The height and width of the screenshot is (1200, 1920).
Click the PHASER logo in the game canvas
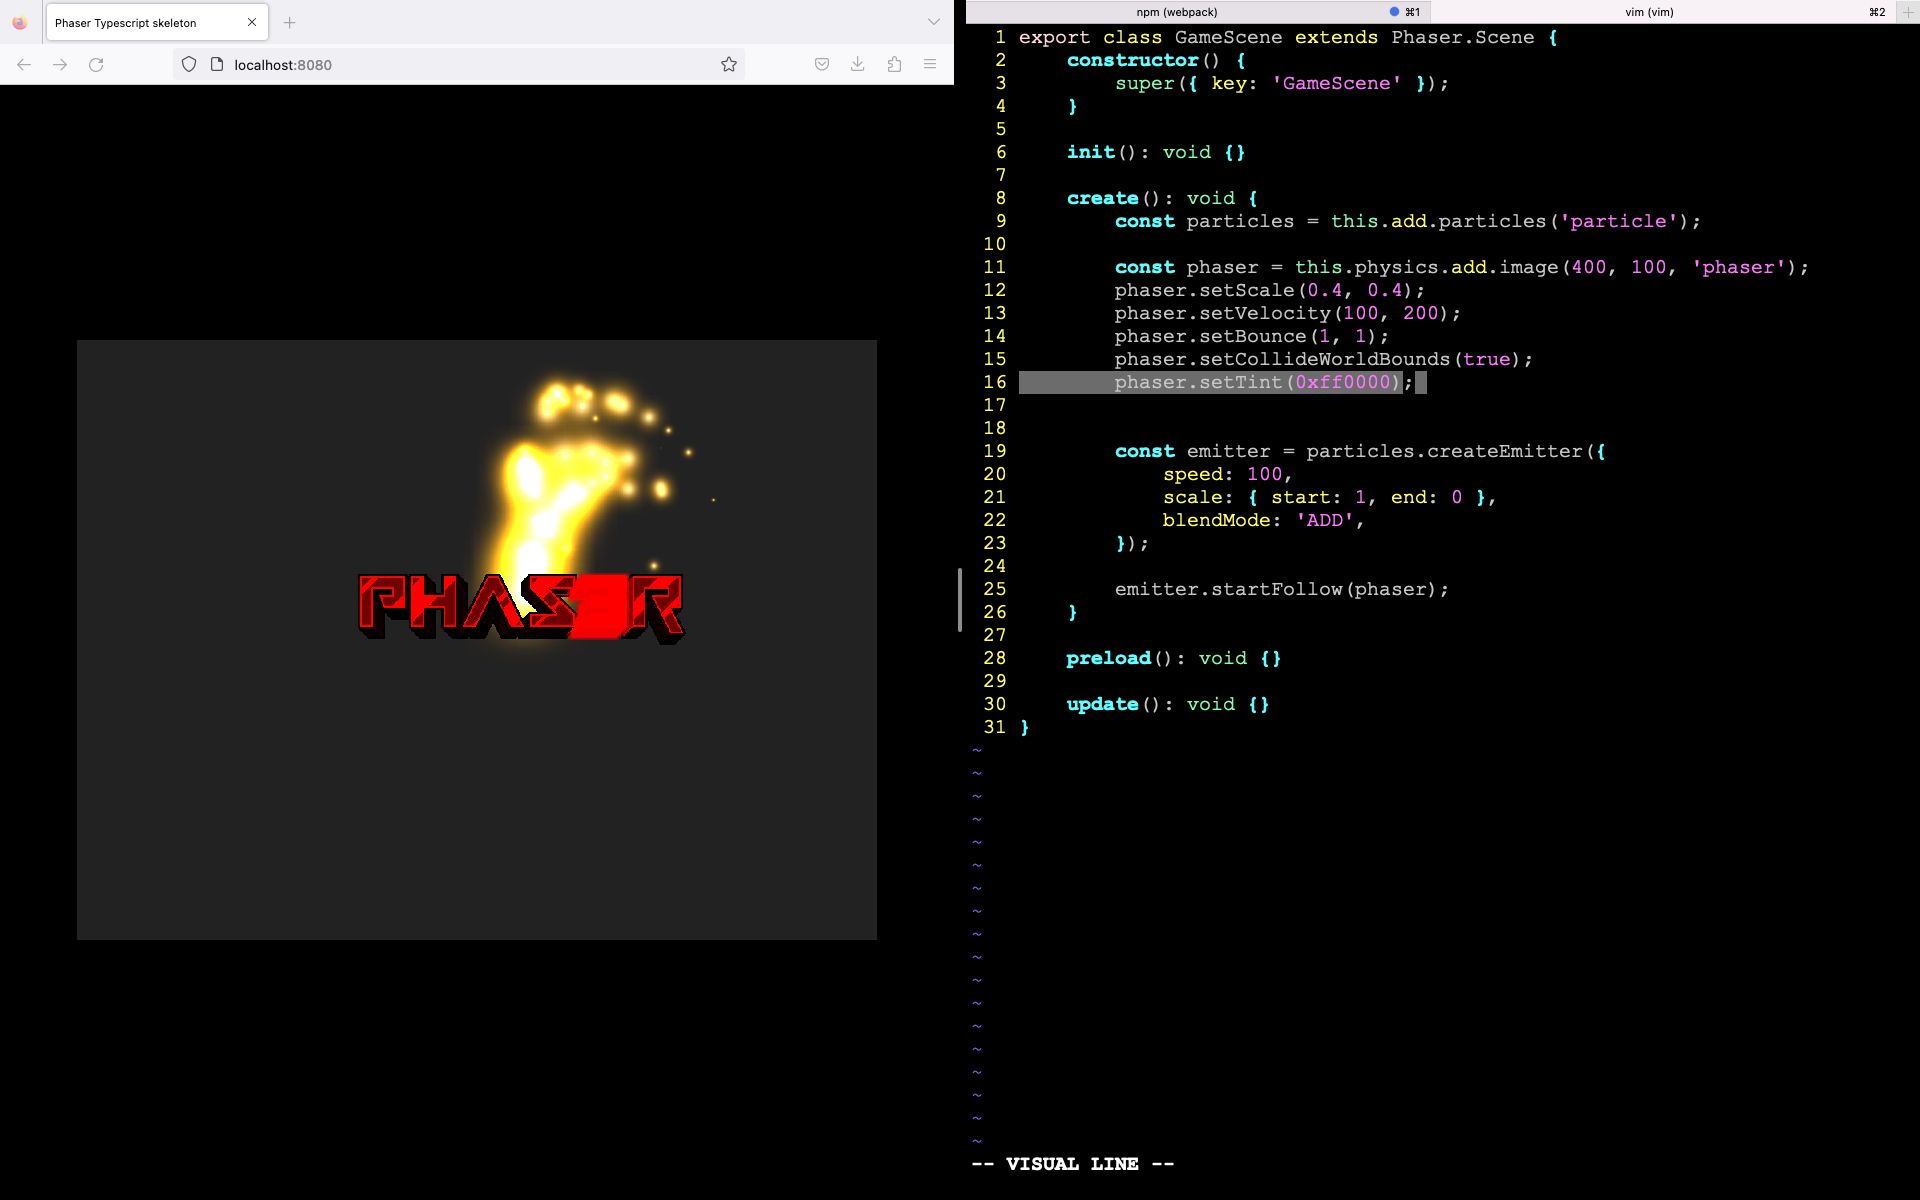click(522, 606)
